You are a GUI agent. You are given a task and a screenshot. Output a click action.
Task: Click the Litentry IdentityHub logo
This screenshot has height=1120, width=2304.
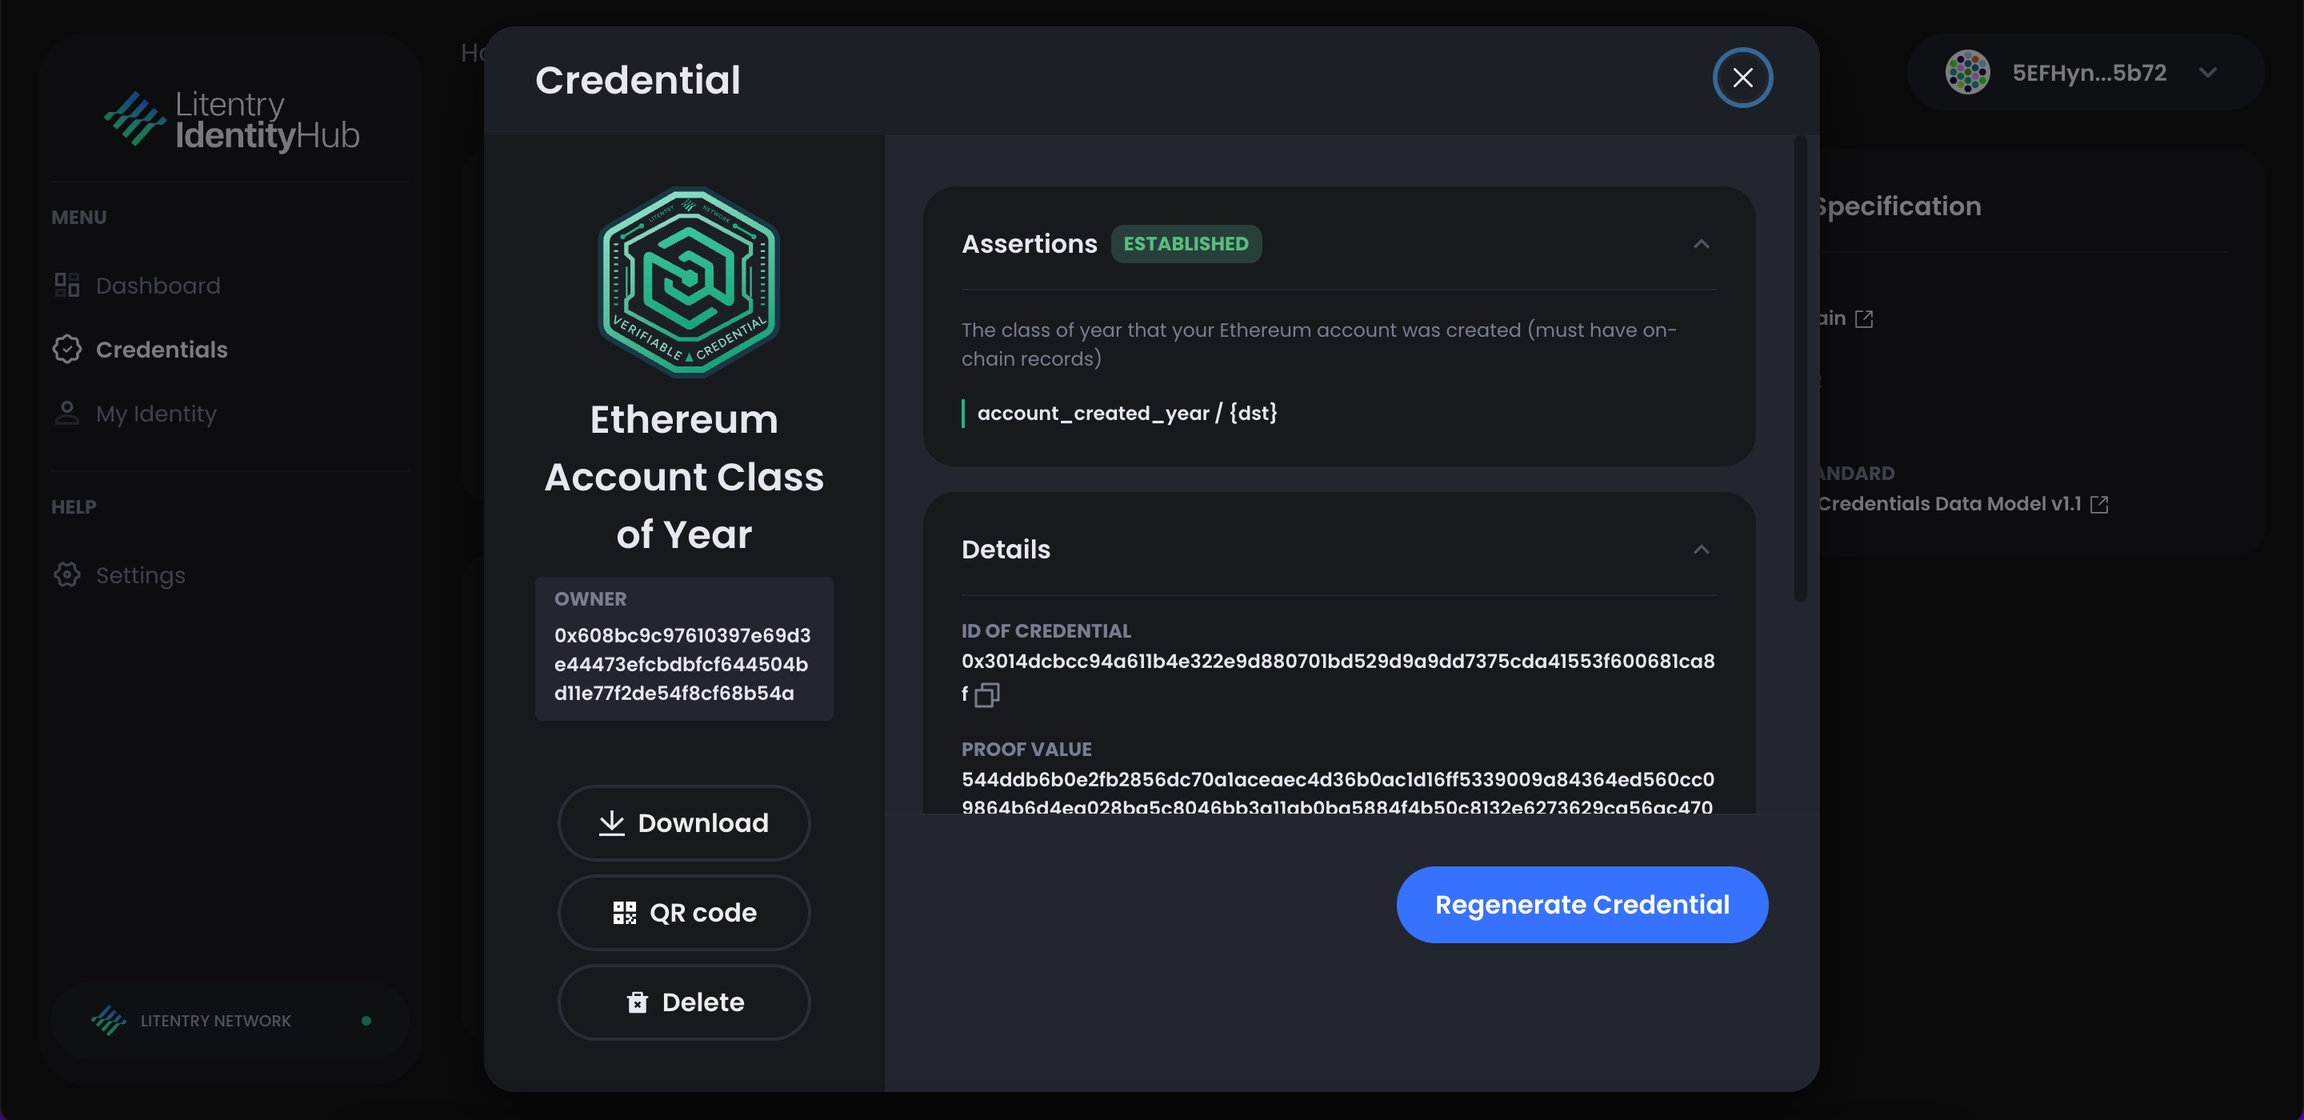click(232, 120)
